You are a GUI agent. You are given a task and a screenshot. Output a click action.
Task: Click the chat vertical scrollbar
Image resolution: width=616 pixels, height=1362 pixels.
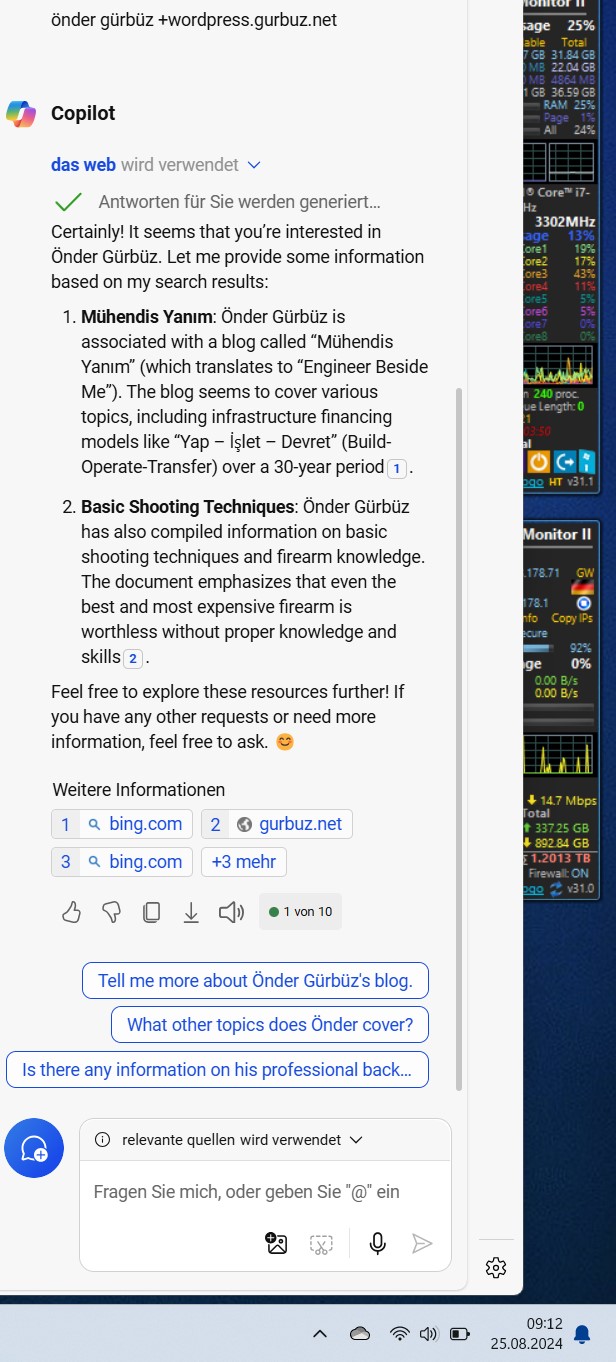coord(459,740)
